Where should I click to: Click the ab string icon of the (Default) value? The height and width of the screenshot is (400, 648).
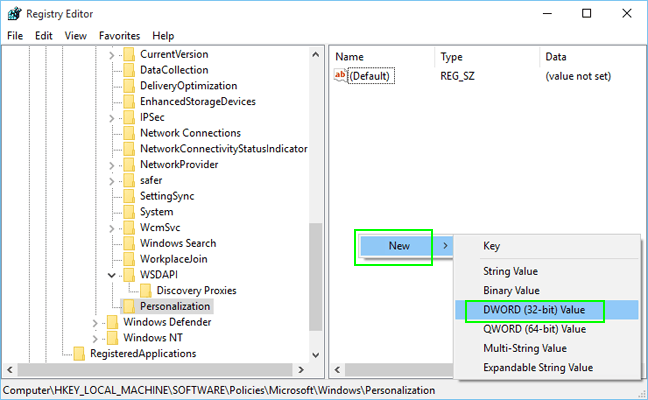click(340, 76)
